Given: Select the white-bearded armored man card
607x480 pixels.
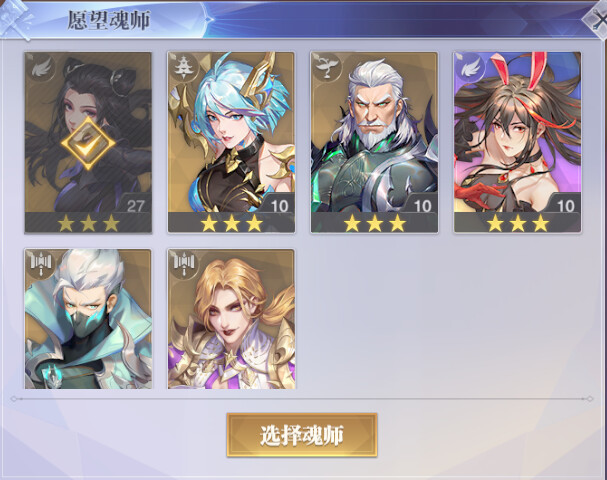Looking at the screenshot, I should (x=374, y=142).
